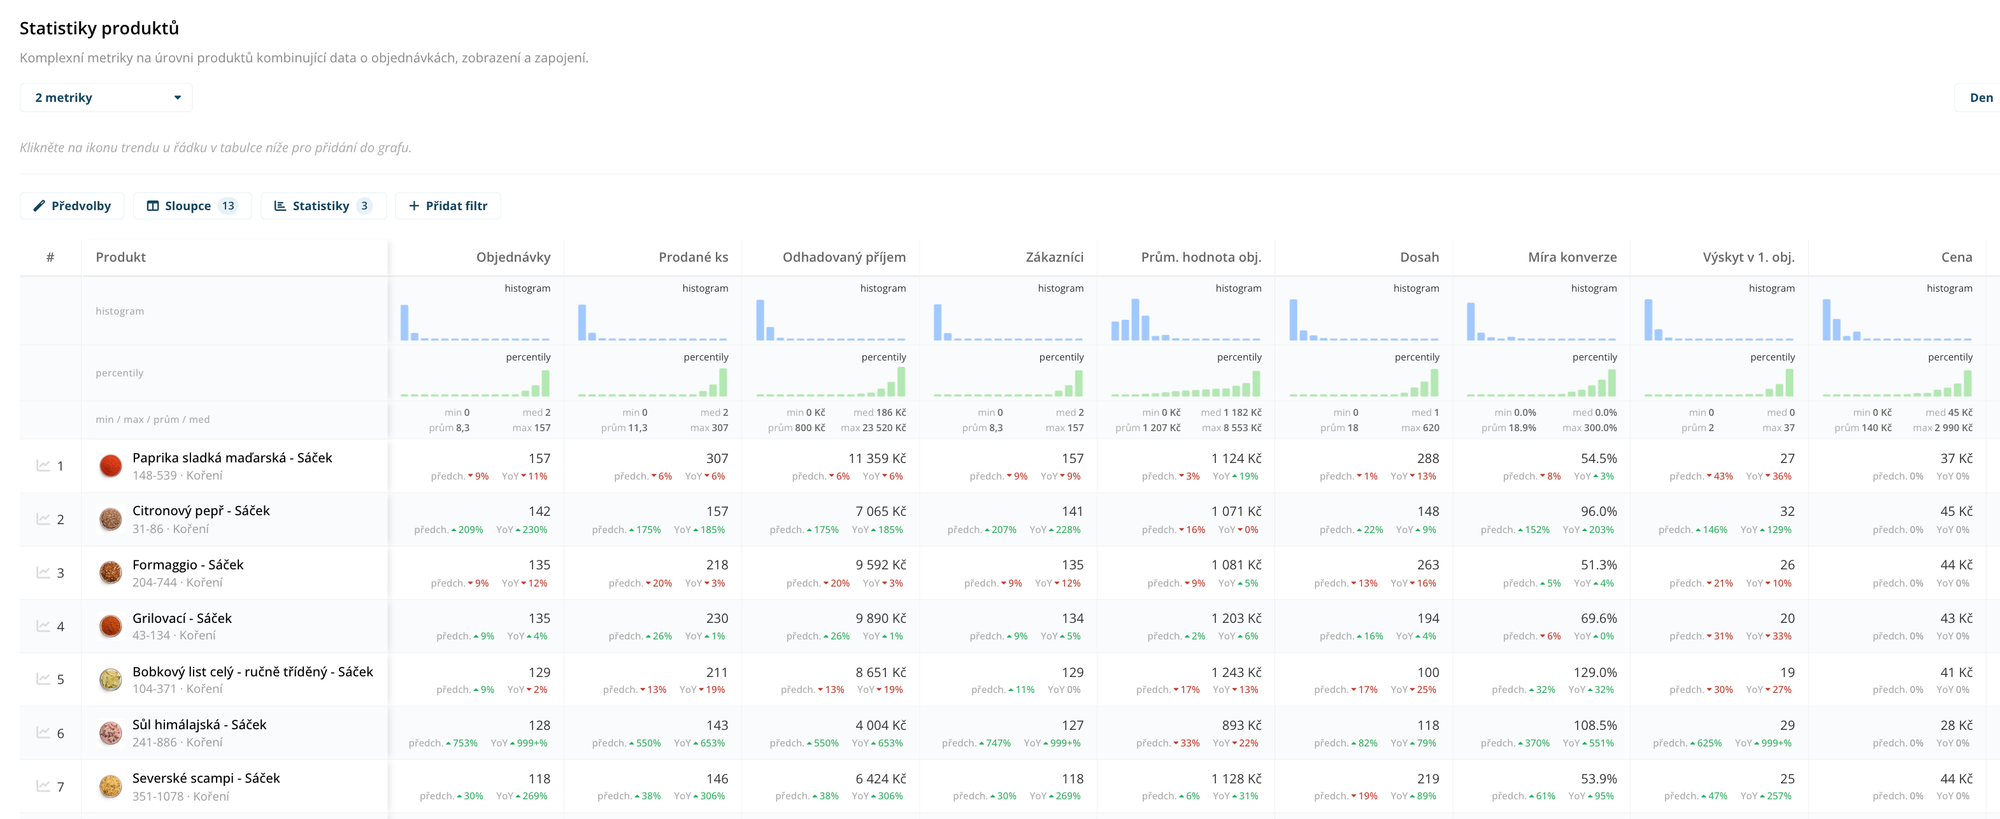Open product Grilovací - Sáček
Viewport: 2000px width, 819px height.
tap(182, 618)
